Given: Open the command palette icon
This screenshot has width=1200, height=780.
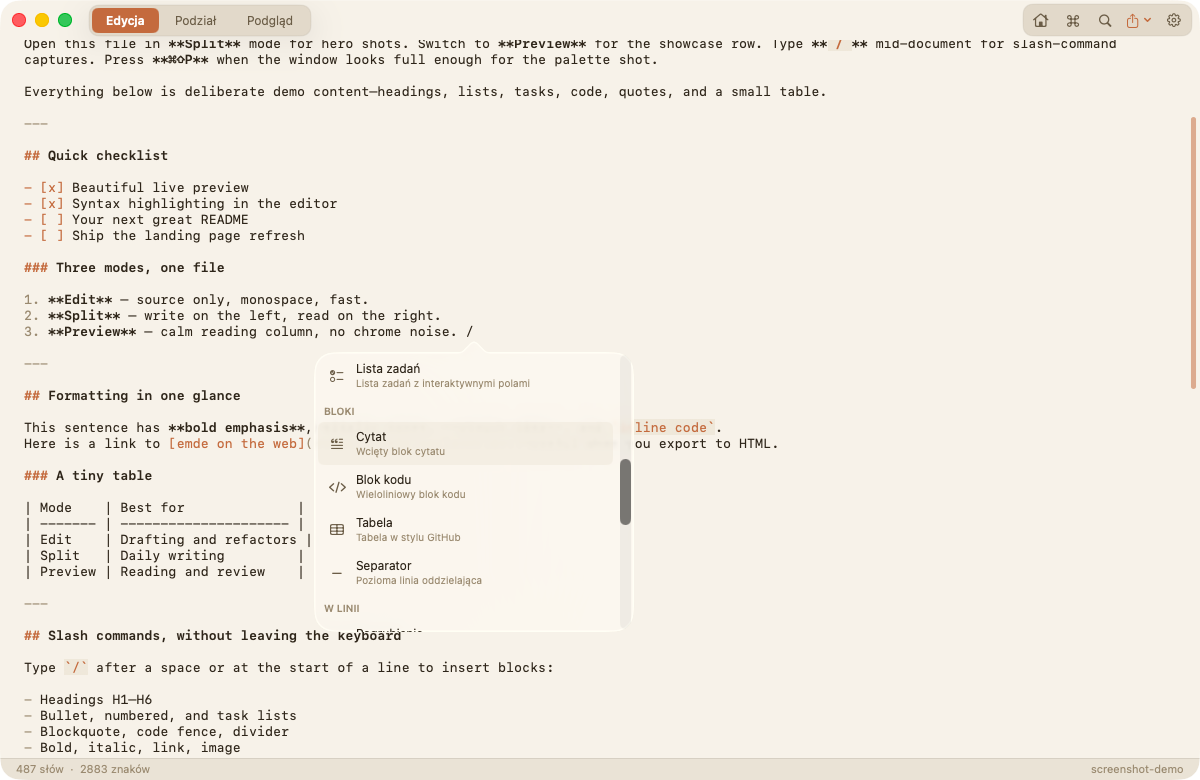Looking at the screenshot, I should click(x=1073, y=20).
